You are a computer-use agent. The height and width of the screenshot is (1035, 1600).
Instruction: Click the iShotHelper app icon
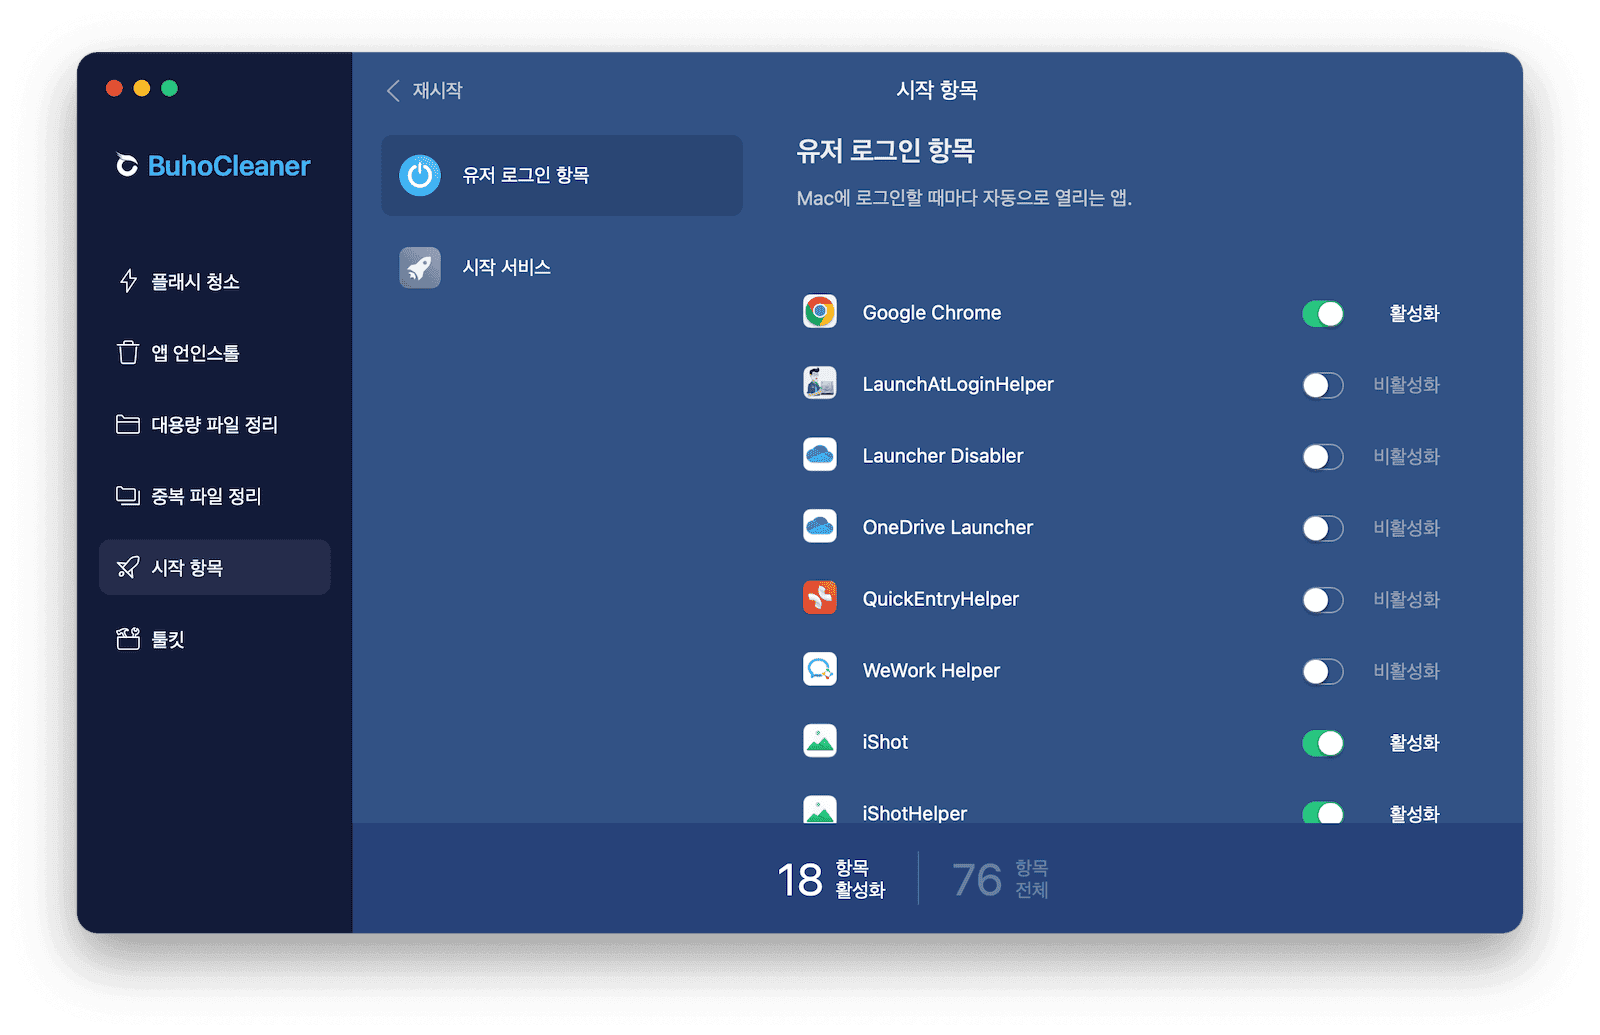(820, 809)
